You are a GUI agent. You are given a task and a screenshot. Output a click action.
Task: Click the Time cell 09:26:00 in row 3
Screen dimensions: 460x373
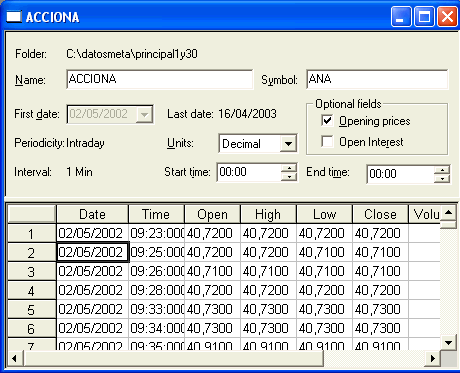tap(156, 271)
